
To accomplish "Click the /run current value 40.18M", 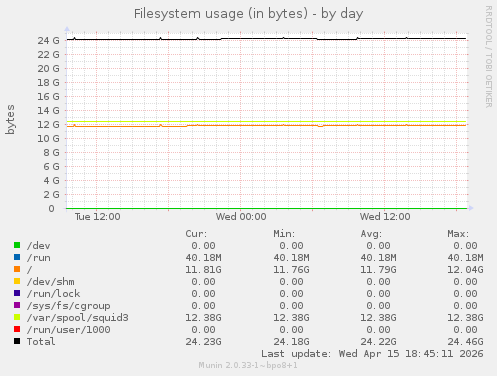I will (203, 258).
